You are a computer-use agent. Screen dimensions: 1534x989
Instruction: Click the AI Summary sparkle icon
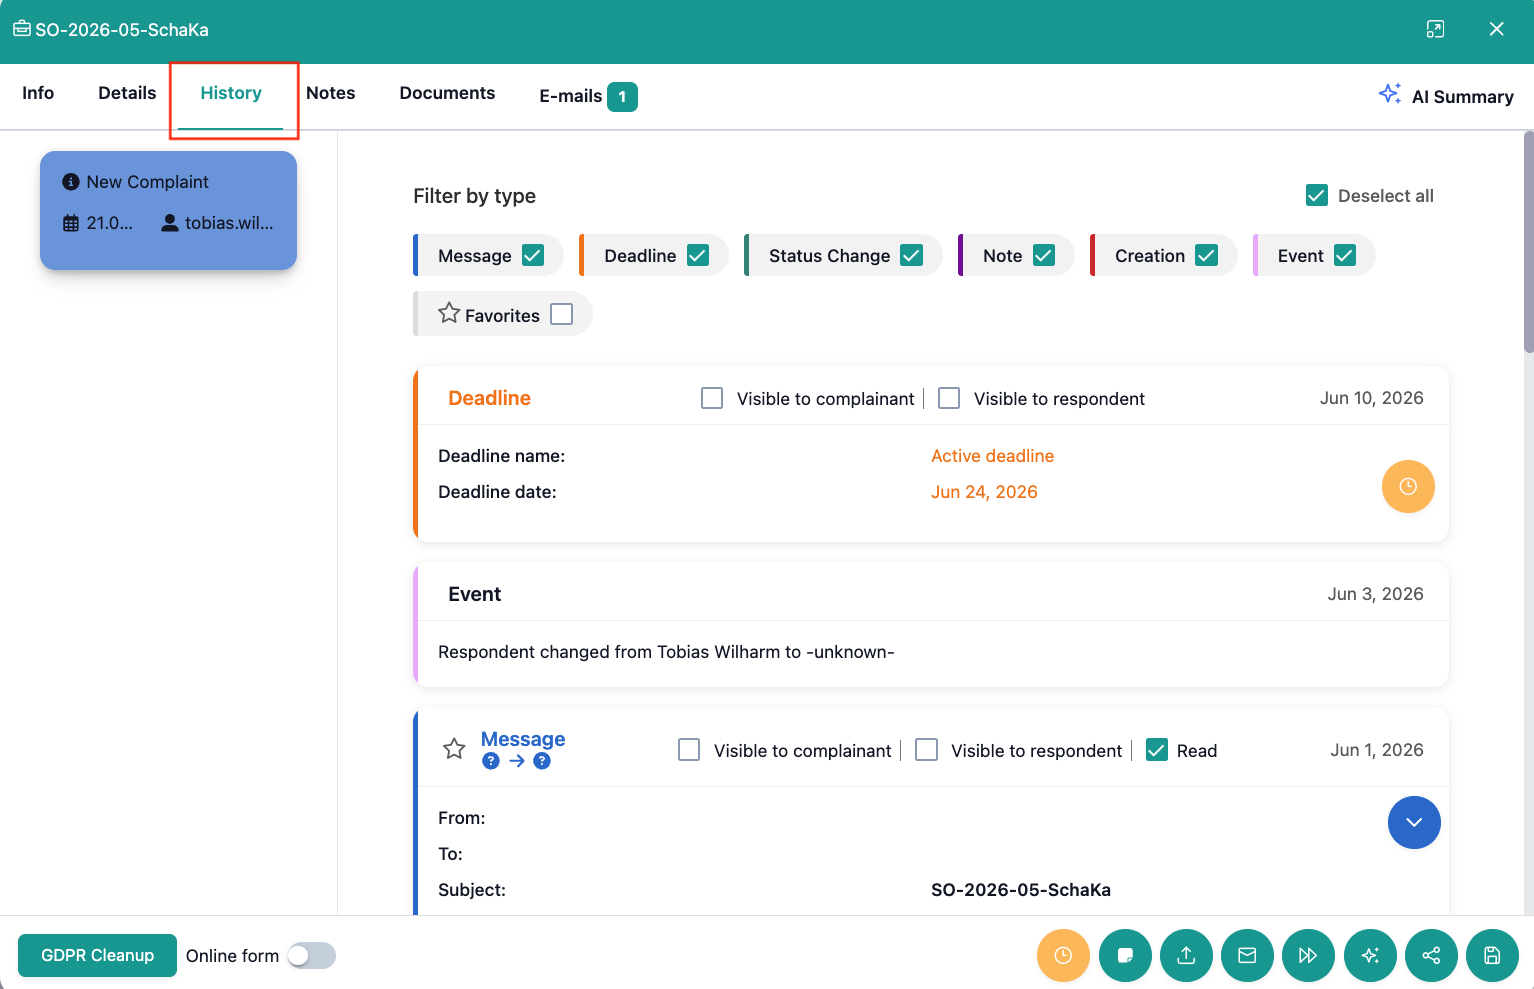(1389, 94)
